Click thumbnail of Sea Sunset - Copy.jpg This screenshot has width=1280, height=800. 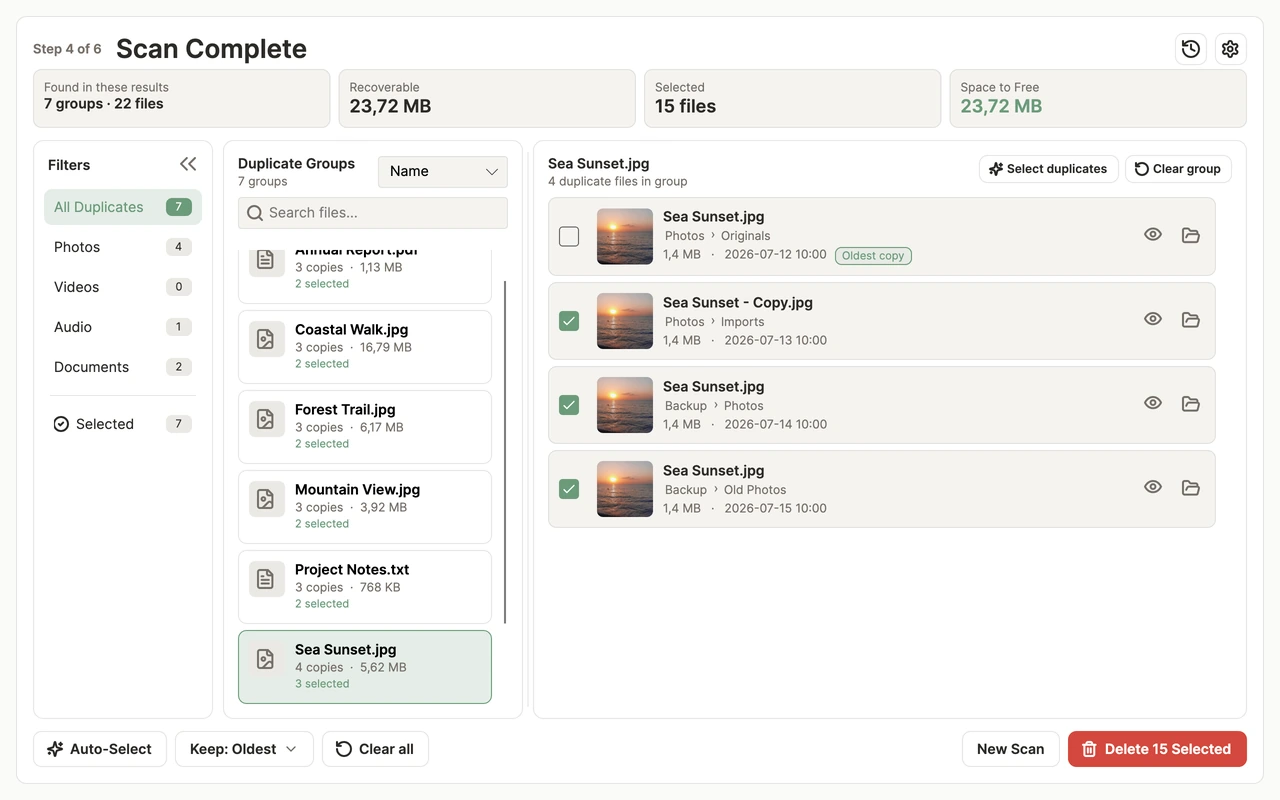coord(625,320)
